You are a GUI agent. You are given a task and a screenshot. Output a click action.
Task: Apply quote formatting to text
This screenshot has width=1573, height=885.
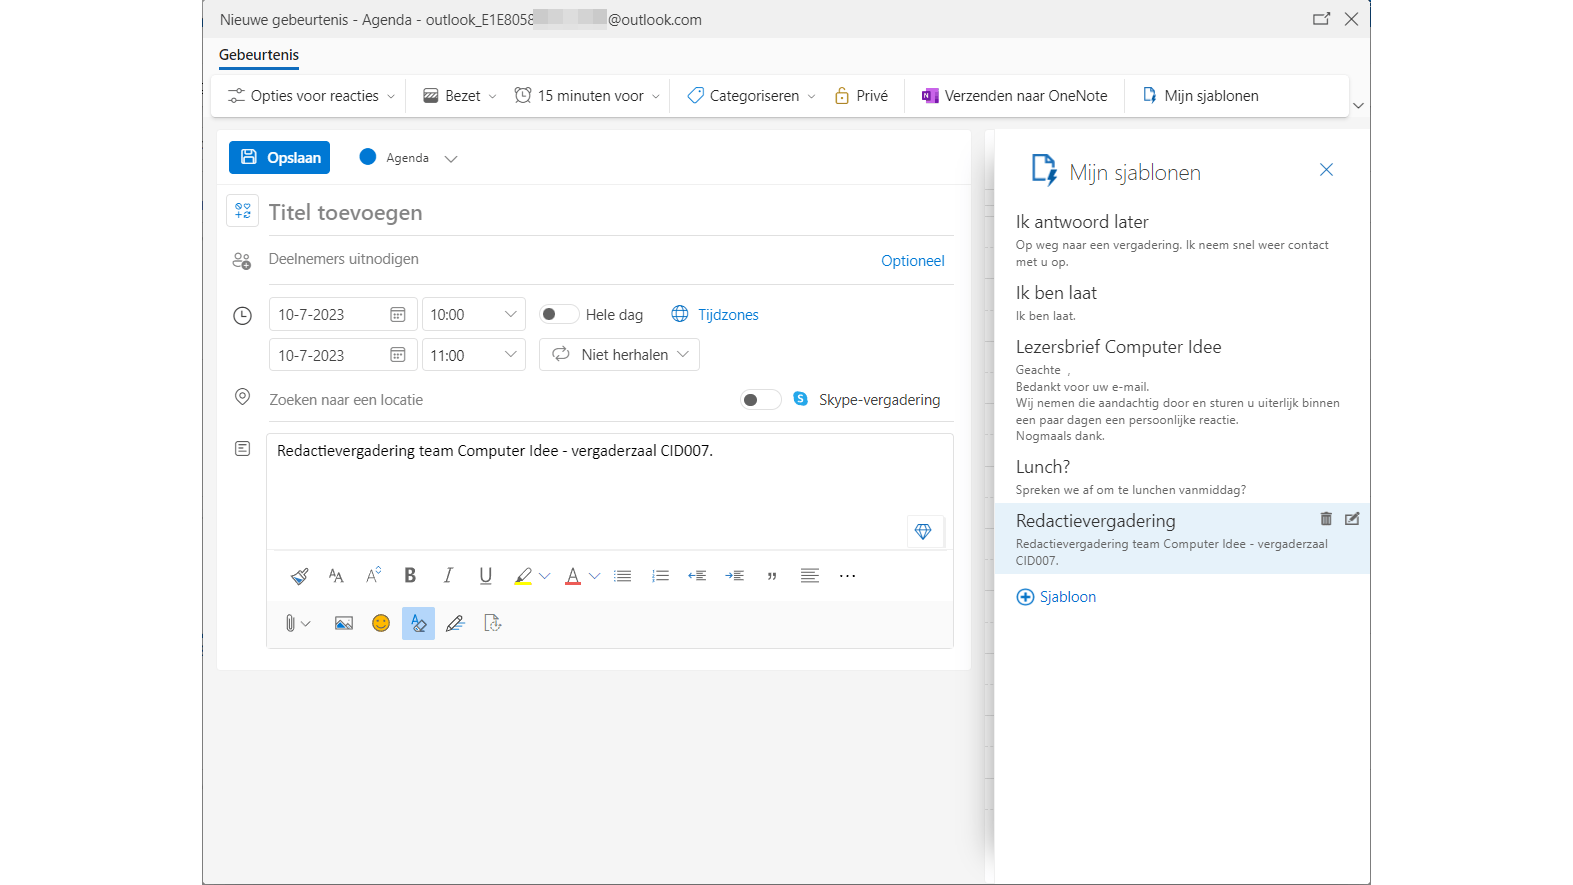tap(772, 576)
